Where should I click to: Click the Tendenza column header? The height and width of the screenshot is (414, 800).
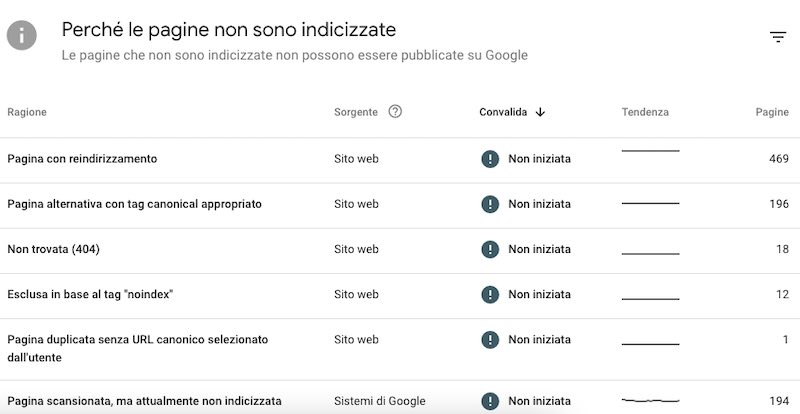[645, 112]
